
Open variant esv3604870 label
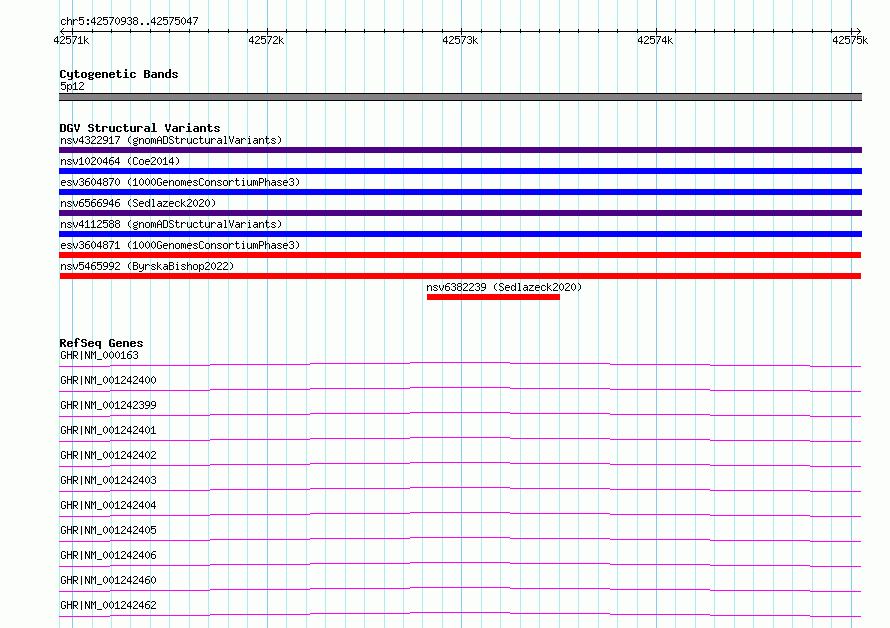(x=180, y=182)
